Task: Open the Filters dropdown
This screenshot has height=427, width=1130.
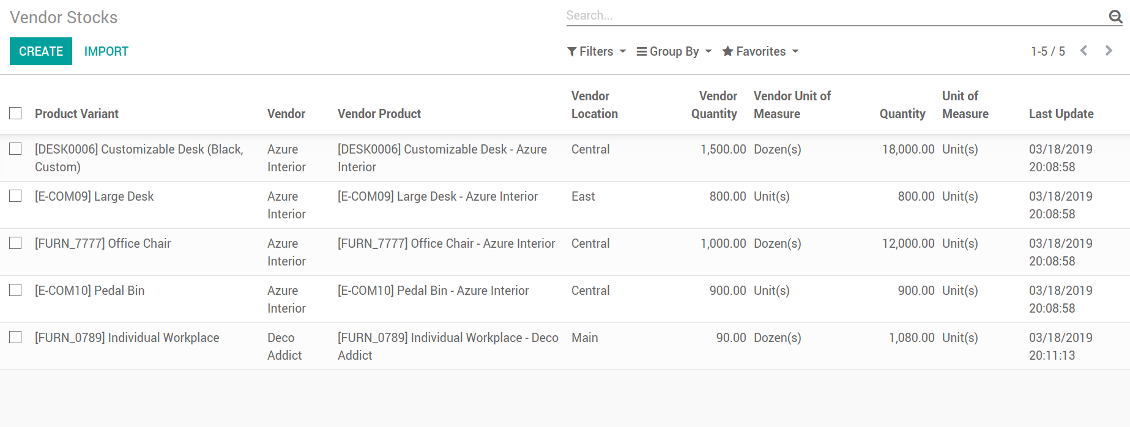Action: pos(596,51)
